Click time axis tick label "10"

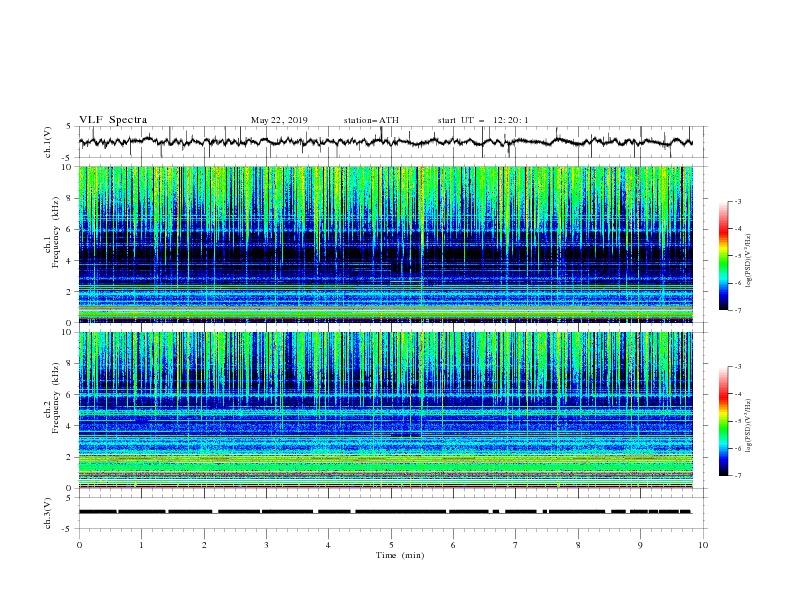click(703, 545)
